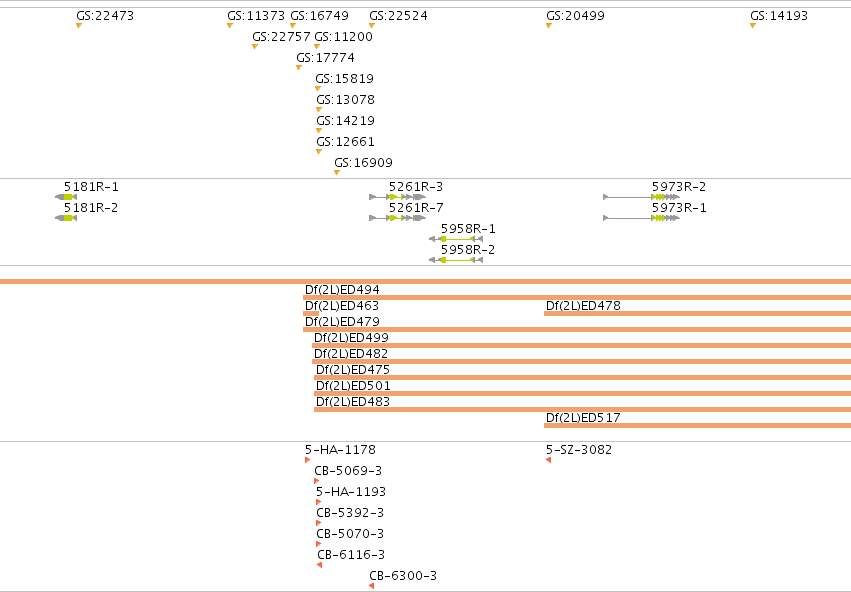Click the GS:20499 orange triangle marker
The image size is (851, 592).
coord(549,26)
